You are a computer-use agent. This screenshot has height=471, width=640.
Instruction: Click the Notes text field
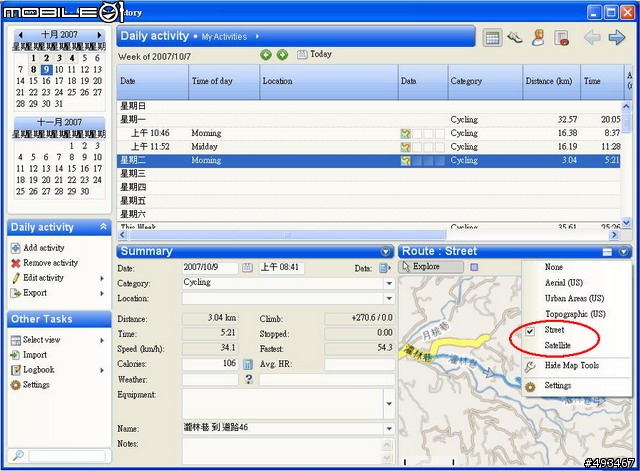click(x=282, y=450)
